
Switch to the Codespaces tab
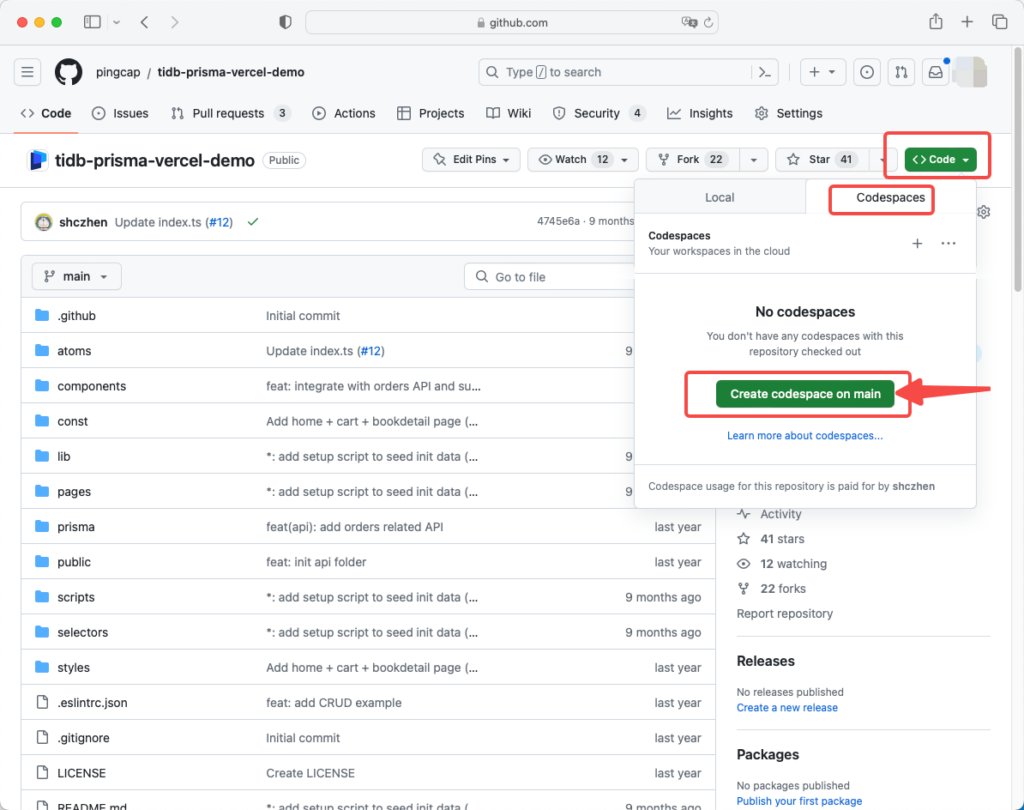[x=881, y=199]
